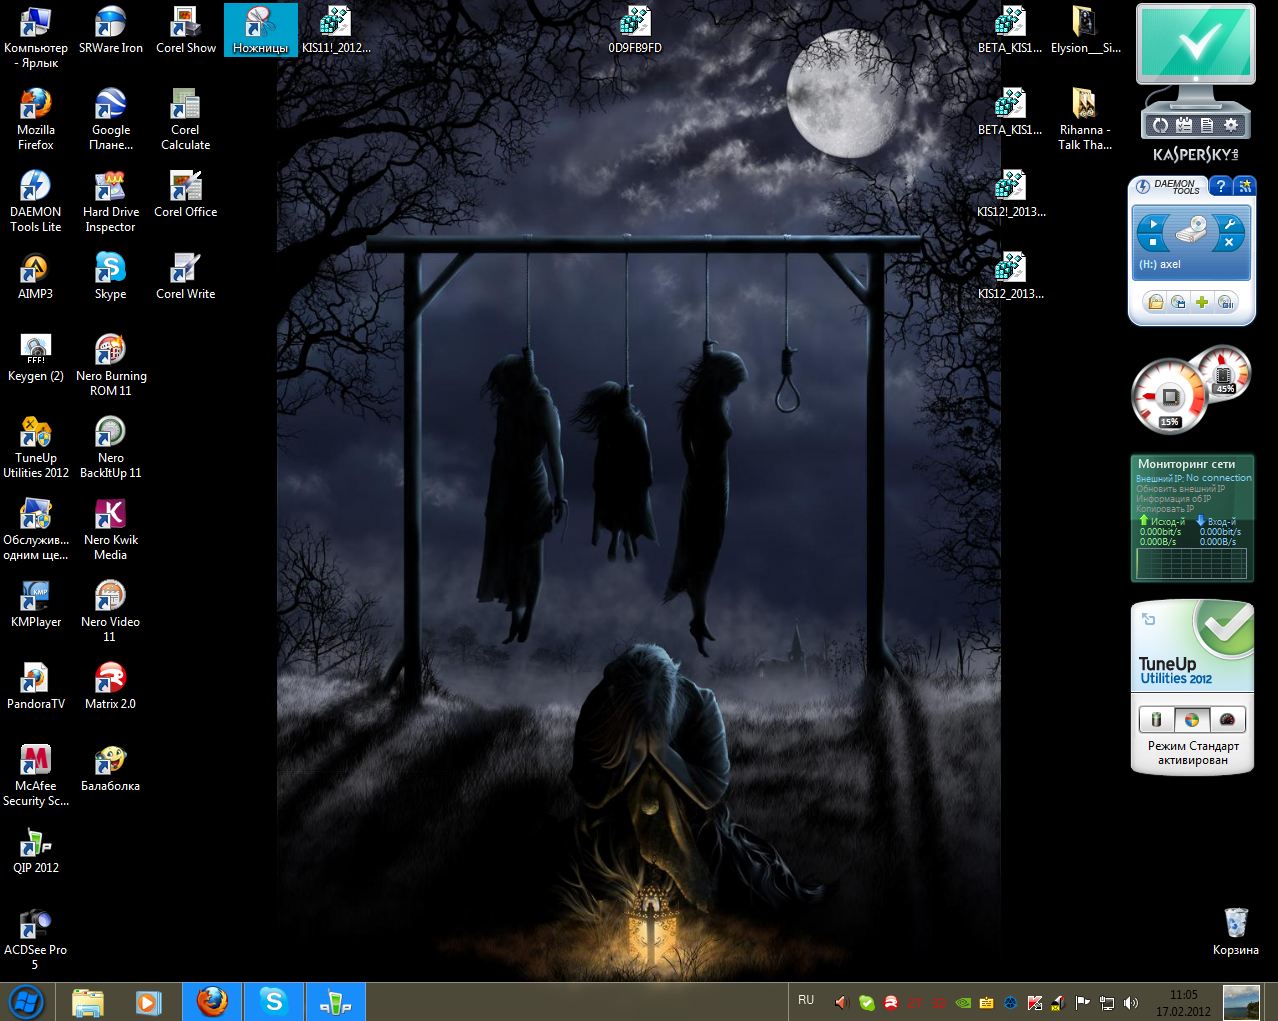Click Копировать IP in network gadget
The width and height of the screenshot is (1278, 1021).
click(x=1165, y=509)
